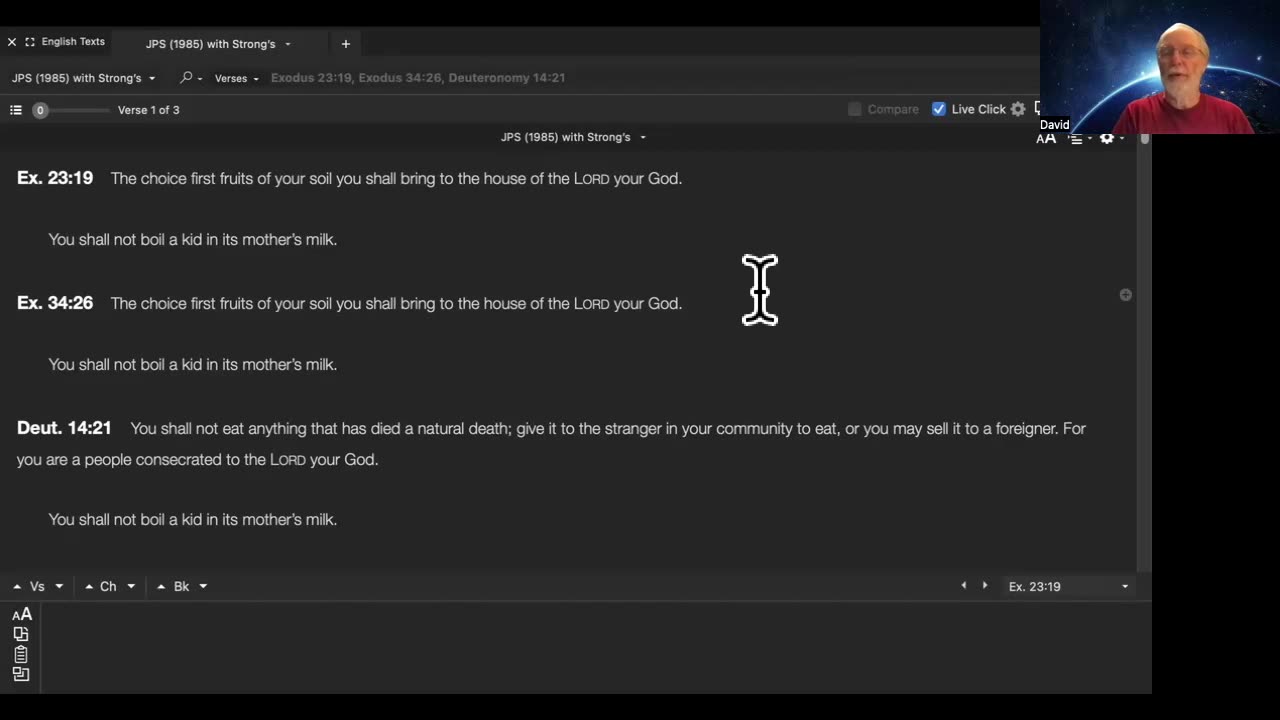
Task: Click the copy pages icon in lower pane
Action: (21, 634)
